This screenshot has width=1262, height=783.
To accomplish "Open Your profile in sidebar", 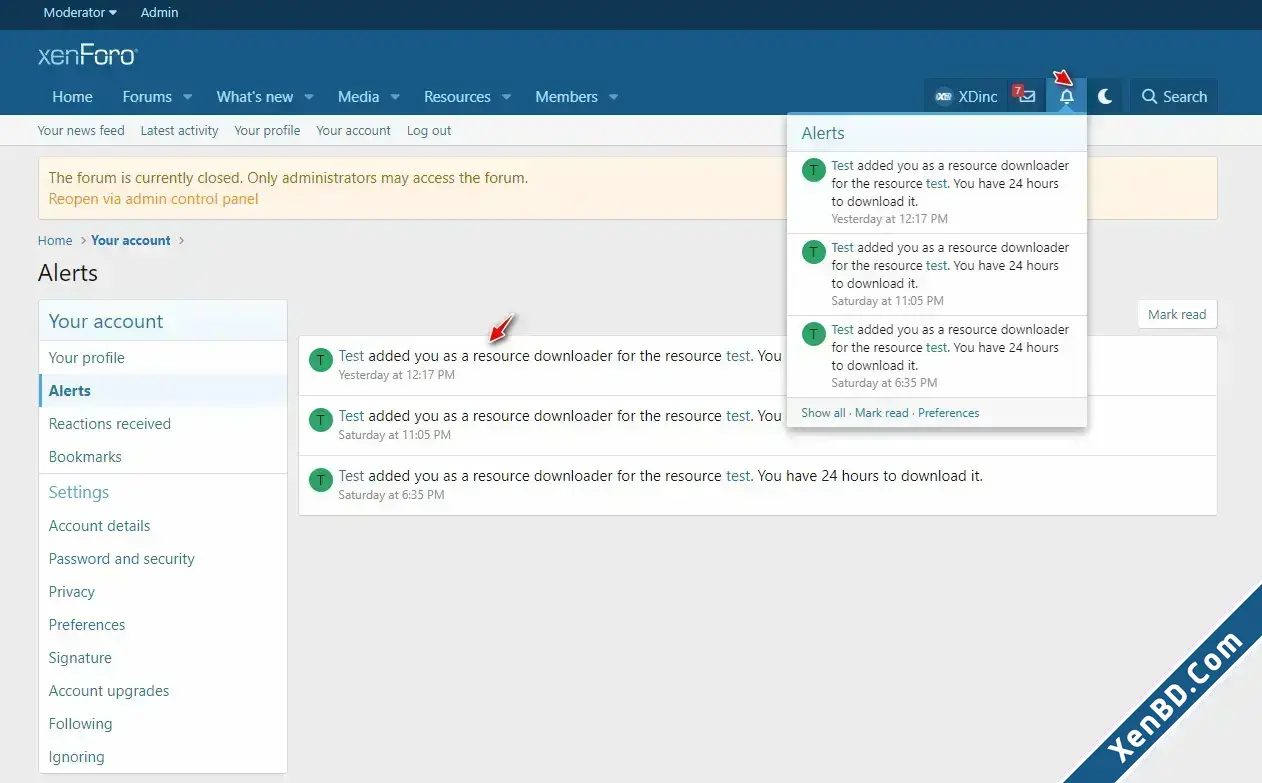I will 162,358.
